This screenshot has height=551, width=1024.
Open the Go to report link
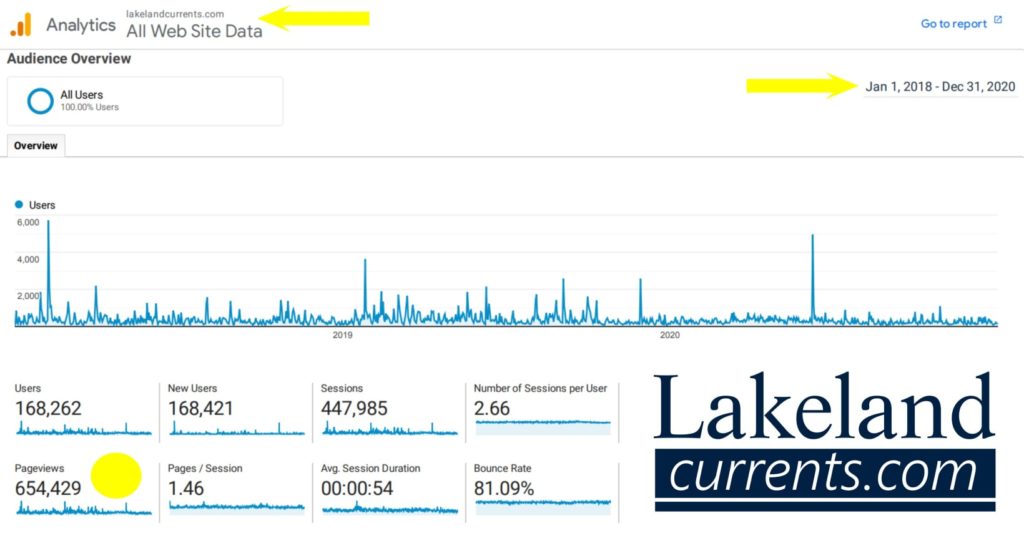(x=953, y=24)
